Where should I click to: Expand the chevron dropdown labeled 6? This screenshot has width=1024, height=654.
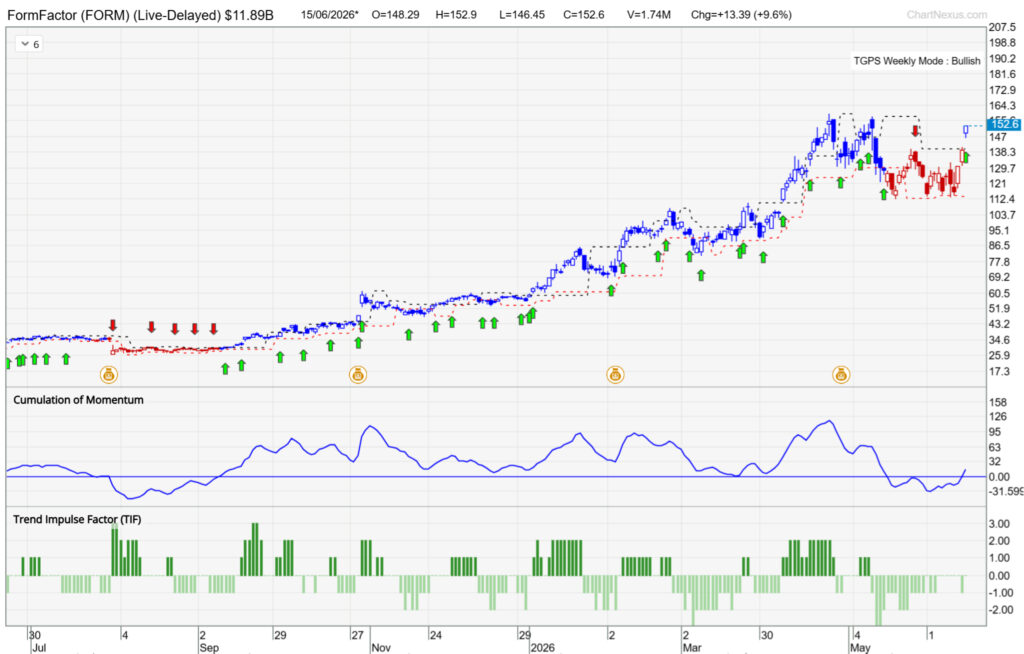[29, 44]
